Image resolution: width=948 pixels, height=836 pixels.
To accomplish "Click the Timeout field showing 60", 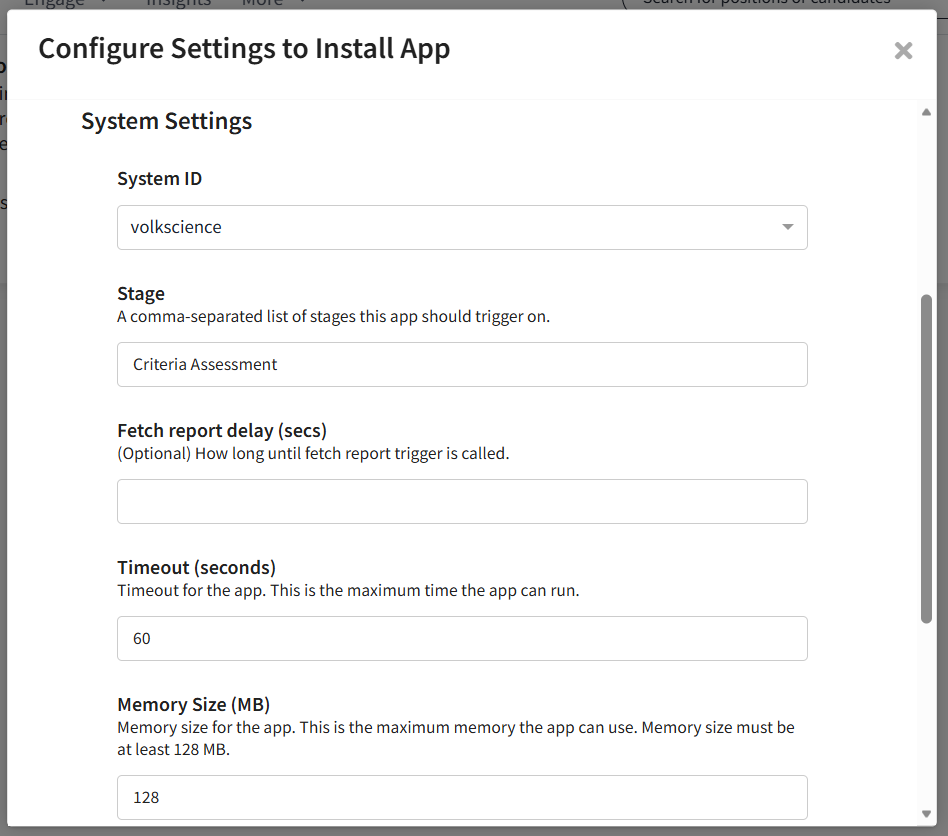I will point(462,639).
